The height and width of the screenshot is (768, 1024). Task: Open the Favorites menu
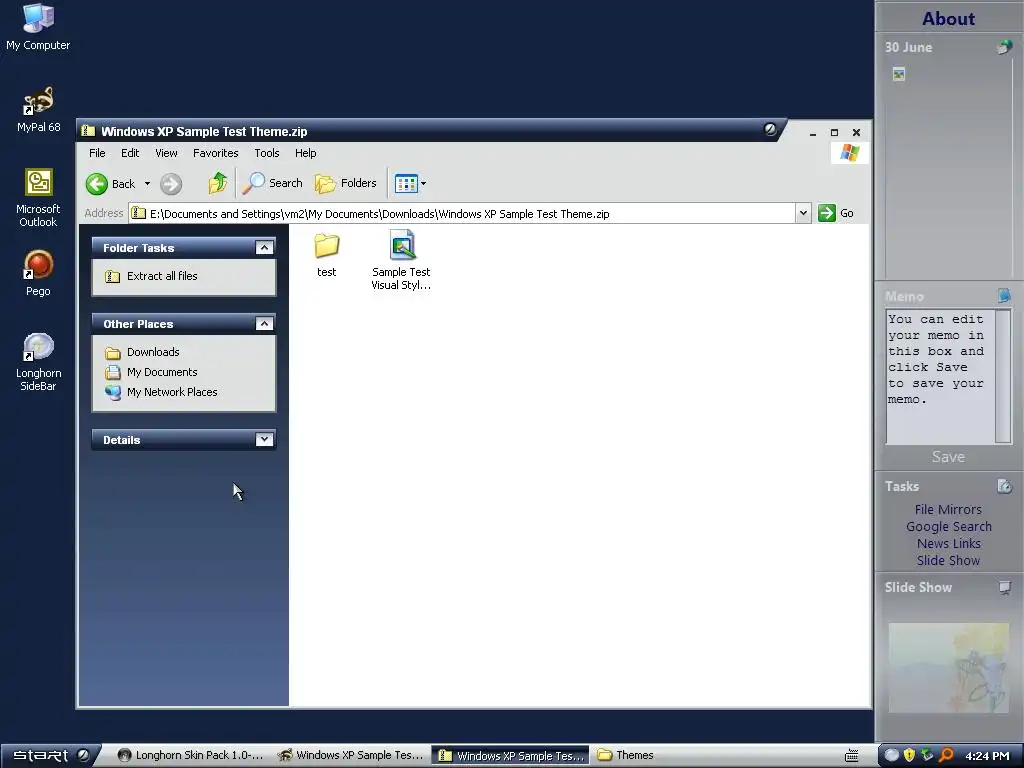pos(216,153)
